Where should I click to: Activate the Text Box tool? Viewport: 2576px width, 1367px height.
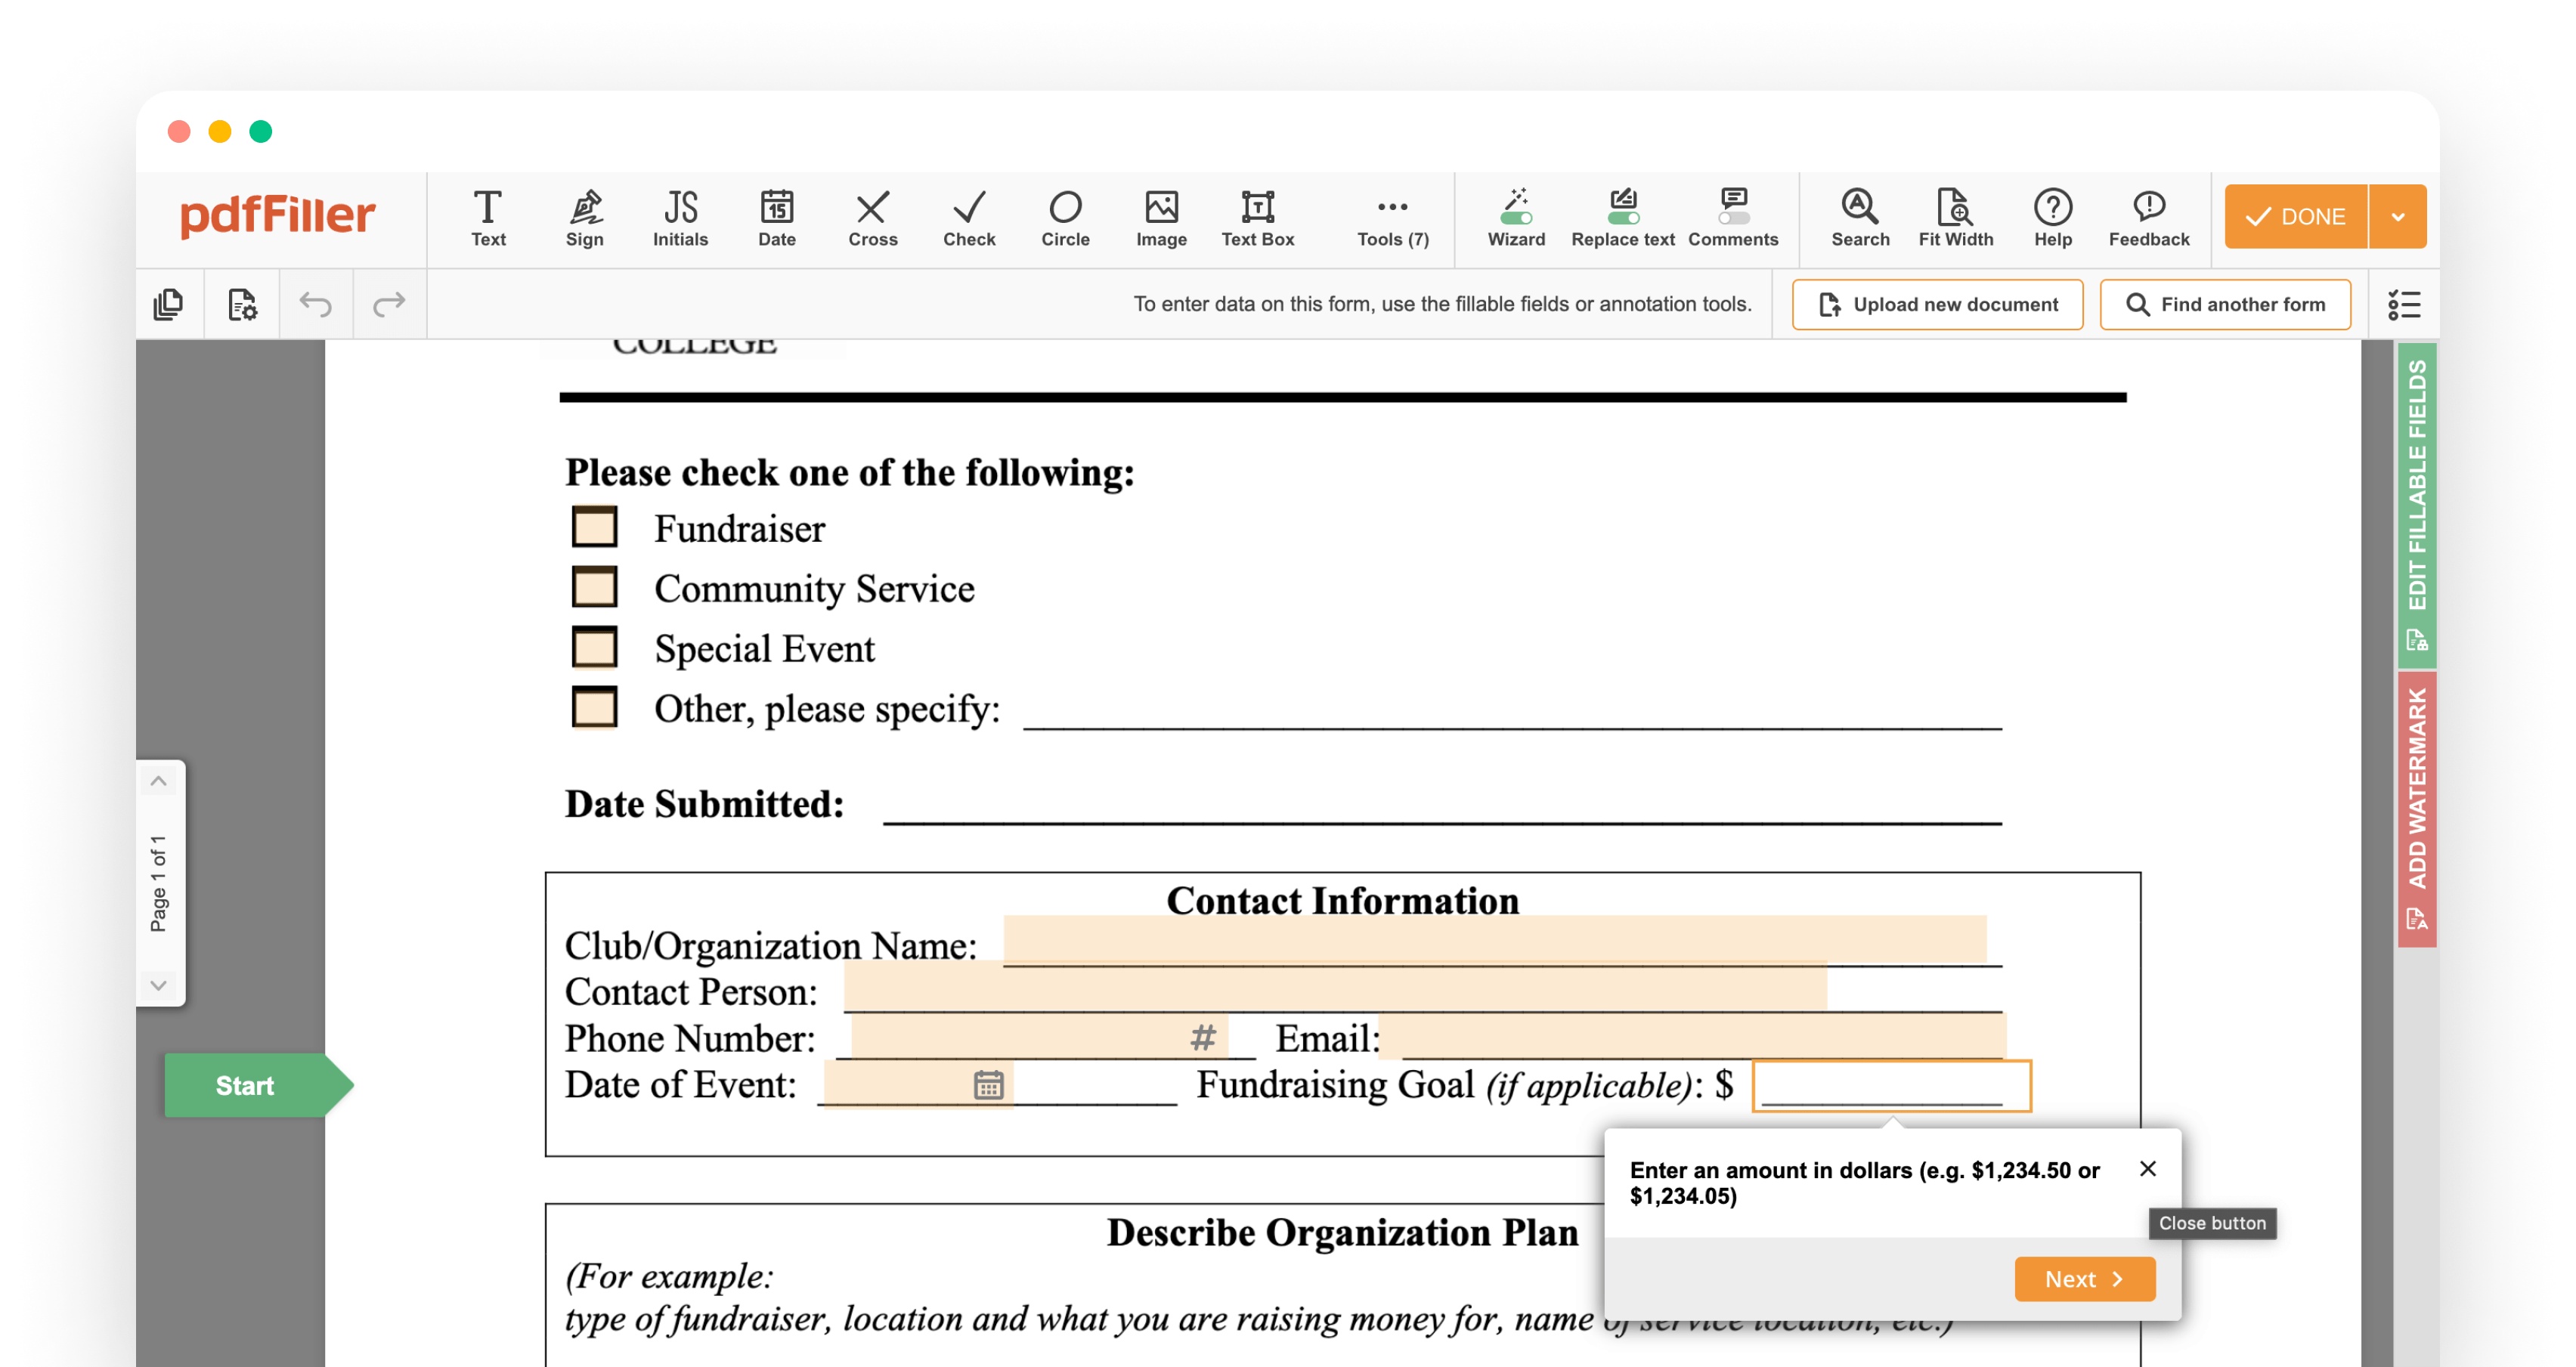pyautogui.click(x=1257, y=217)
